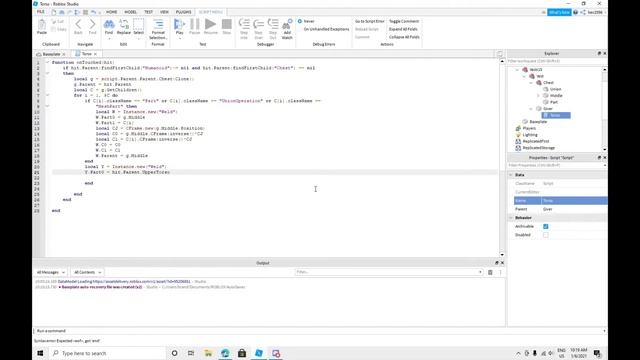
Task: Toggle the Archivable checkbox
Action: pyautogui.click(x=546, y=227)
